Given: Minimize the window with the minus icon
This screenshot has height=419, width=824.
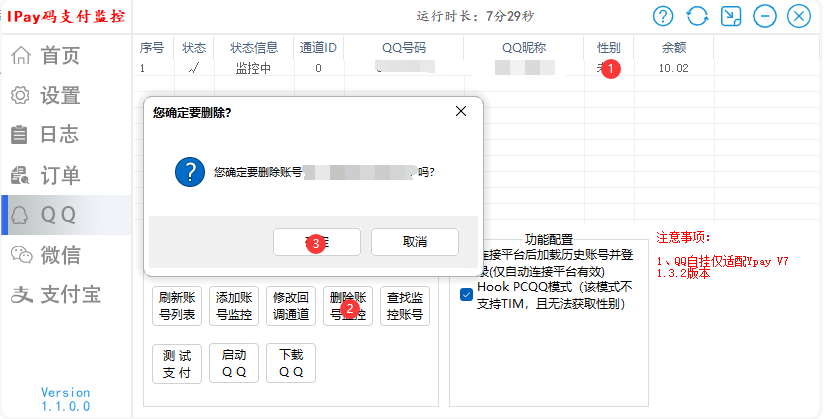Looking at the screenshot, I should (x=765, y=16).
